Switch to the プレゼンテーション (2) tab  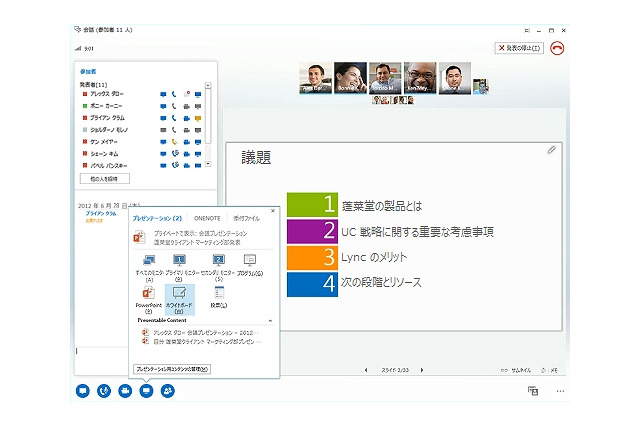pyautogui.click(x=157, y=218)
